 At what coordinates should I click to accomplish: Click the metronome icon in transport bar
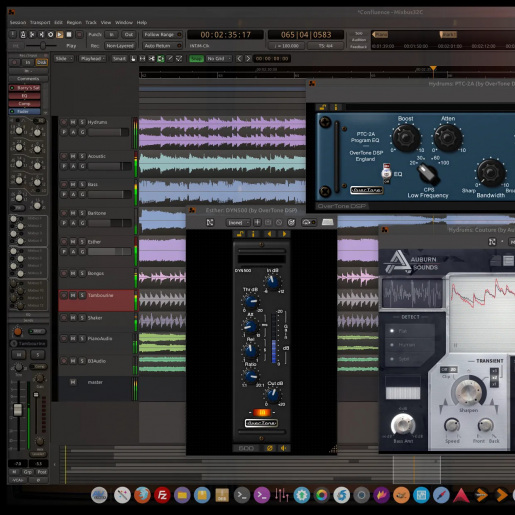tap(23, 34)
